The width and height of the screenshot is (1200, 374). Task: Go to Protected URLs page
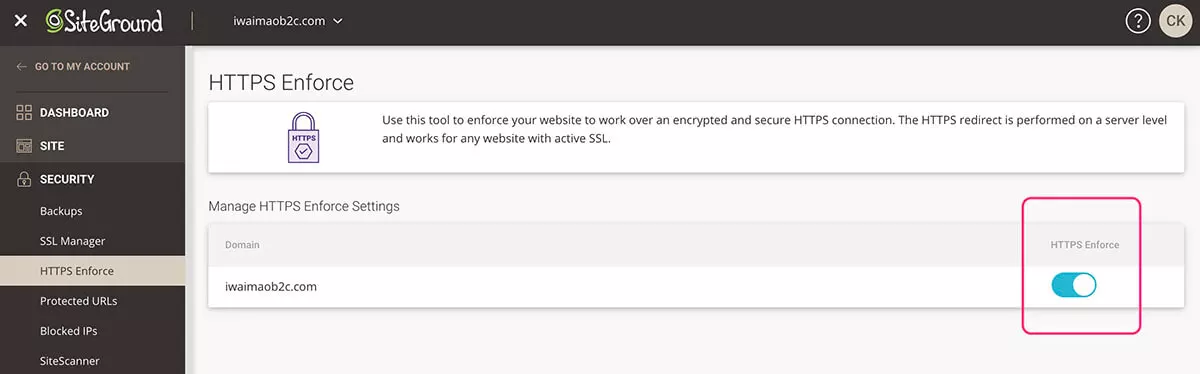coord(80,301)
